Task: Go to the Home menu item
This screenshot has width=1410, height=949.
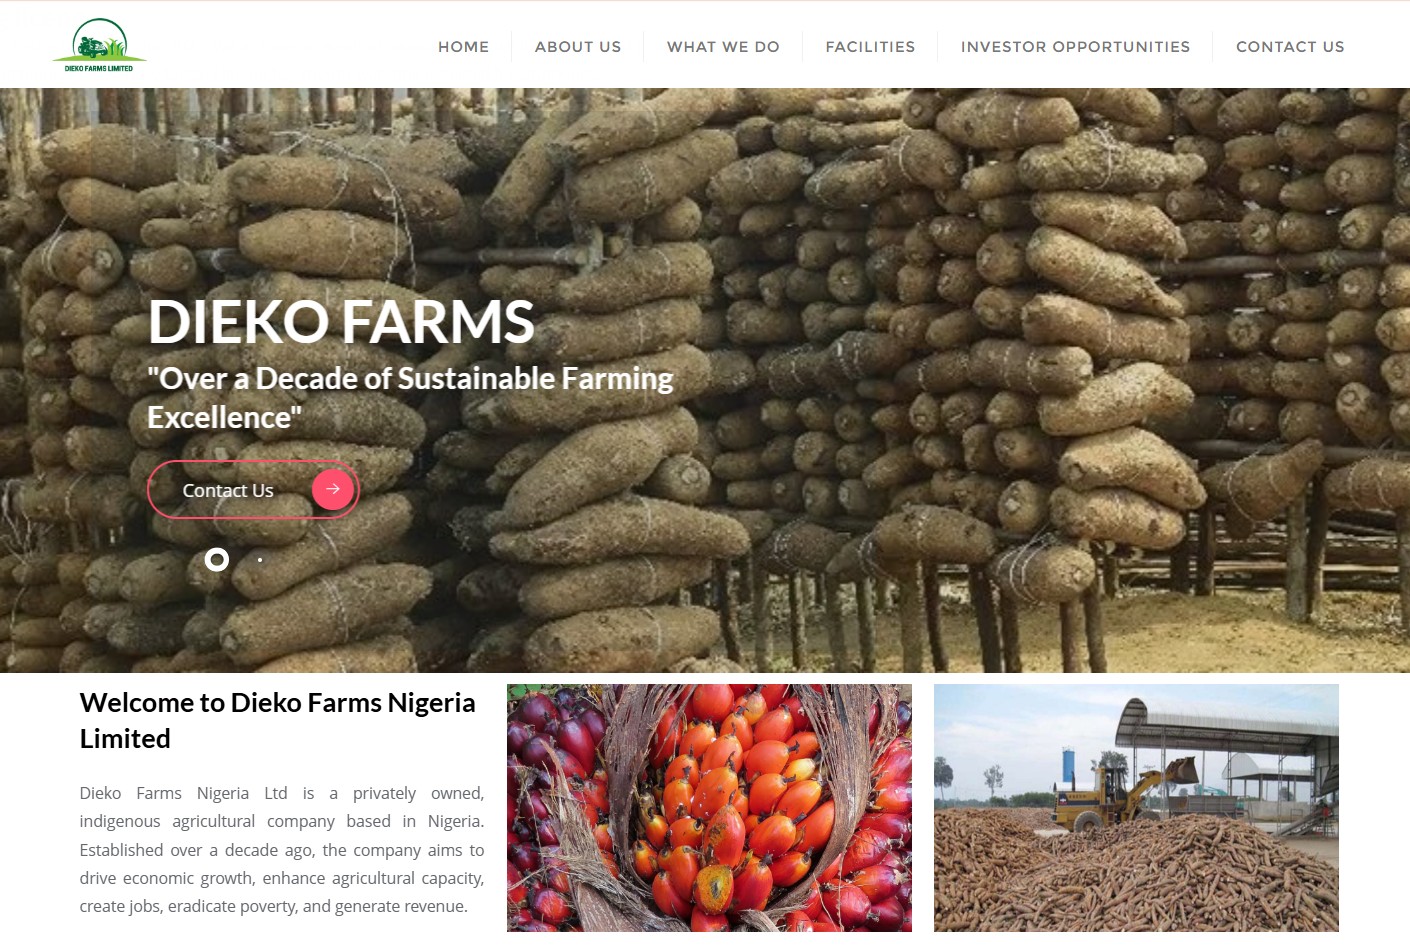Action: click(x=464, y=47)
